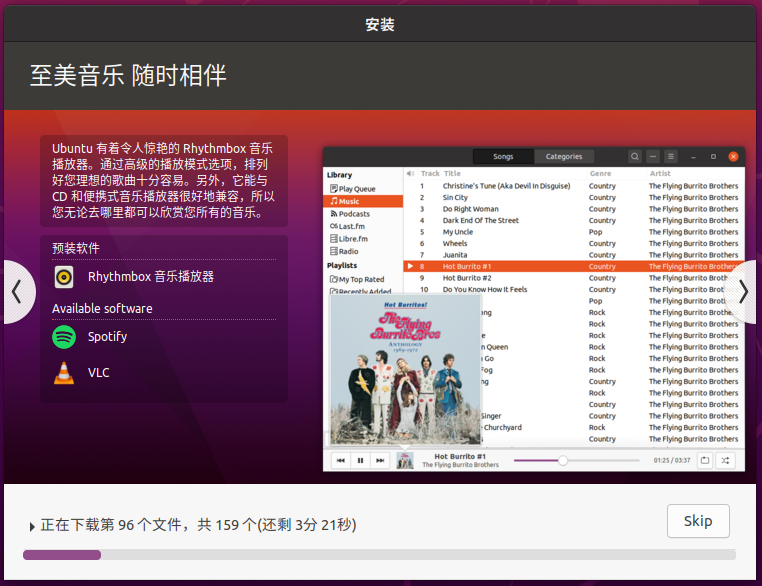Select the playing track Hot Burrito #1
Screen dimensions: 762x586
click(x=573, y=266)
